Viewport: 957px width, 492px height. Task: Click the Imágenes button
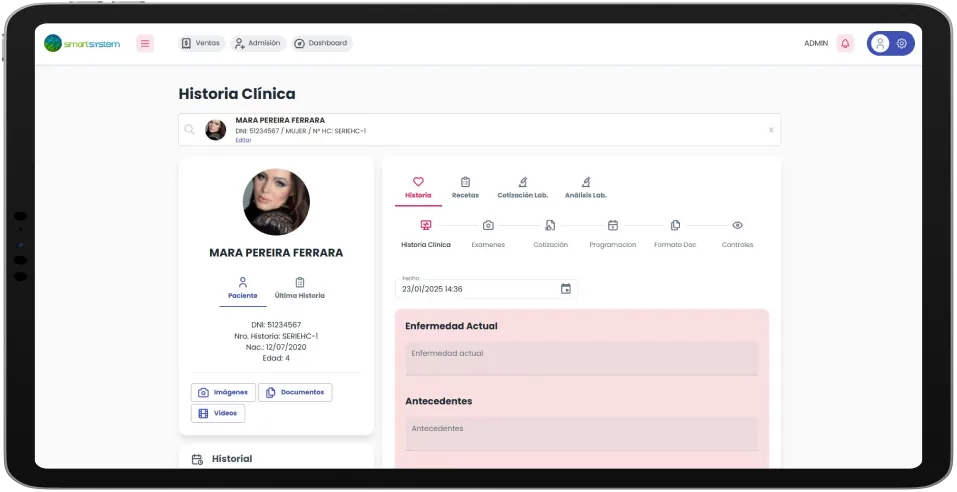tap(223, 392)
